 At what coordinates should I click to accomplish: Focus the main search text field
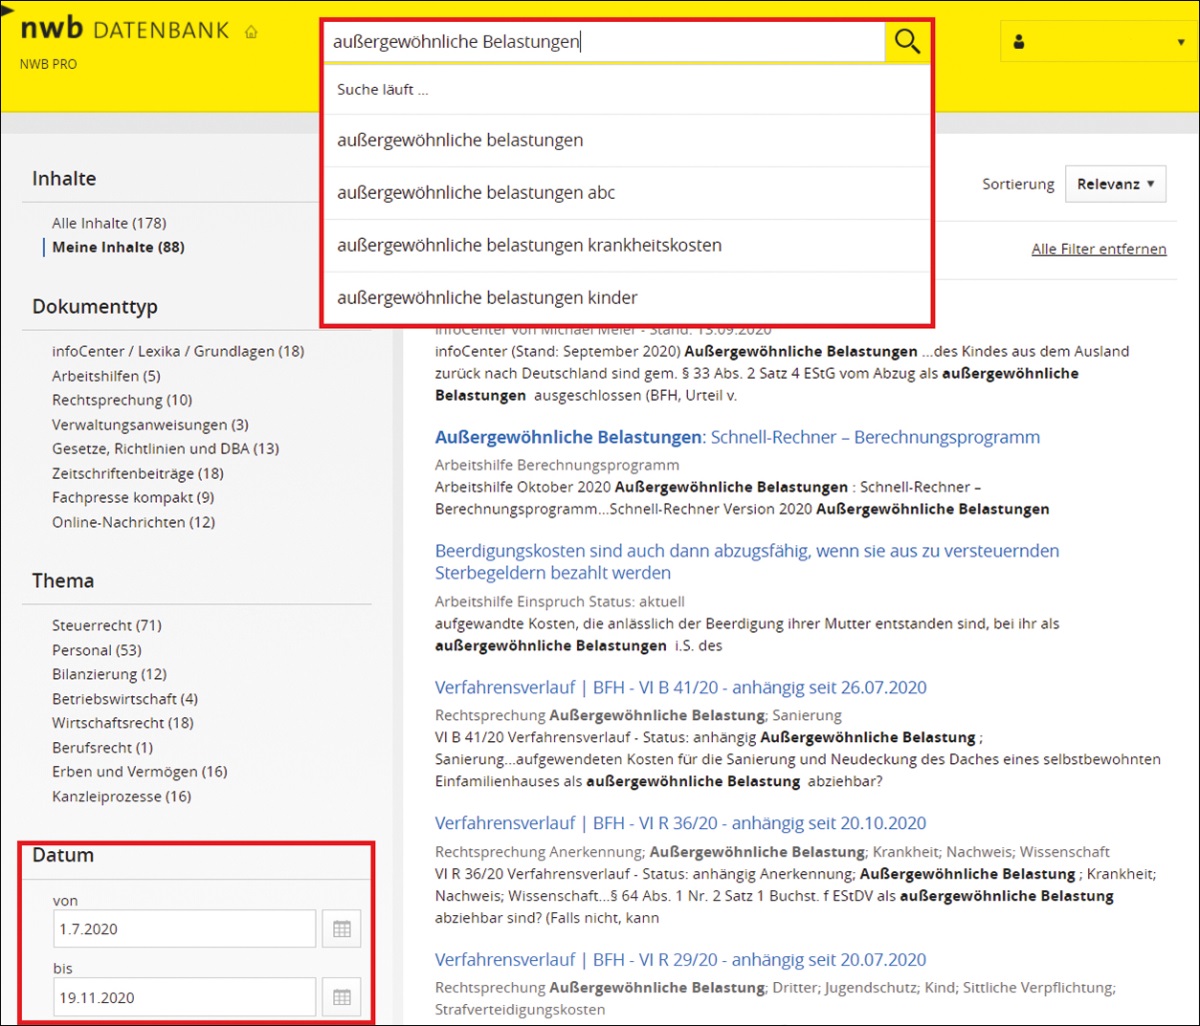coord(603,42)
